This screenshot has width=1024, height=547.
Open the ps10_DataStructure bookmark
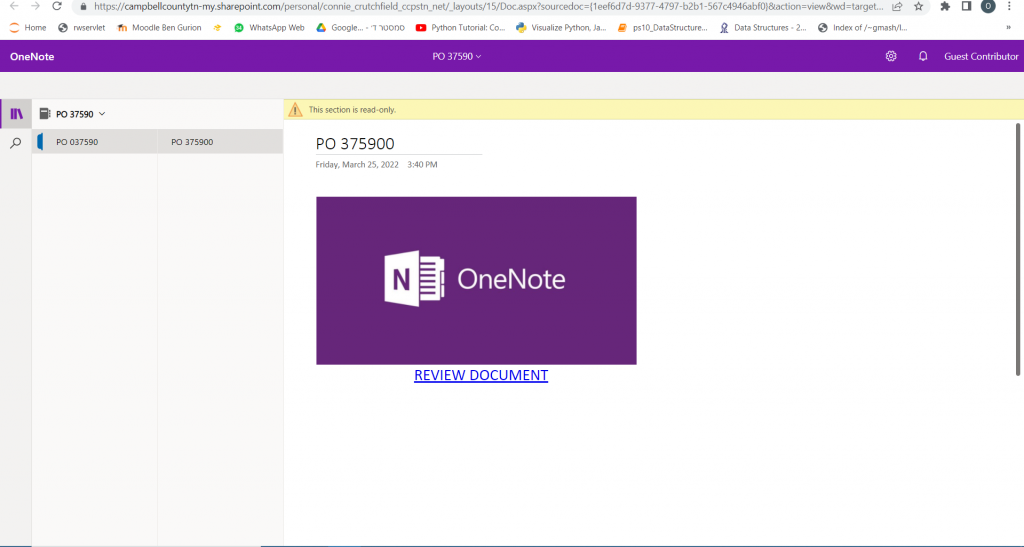[x=662, y=27]
